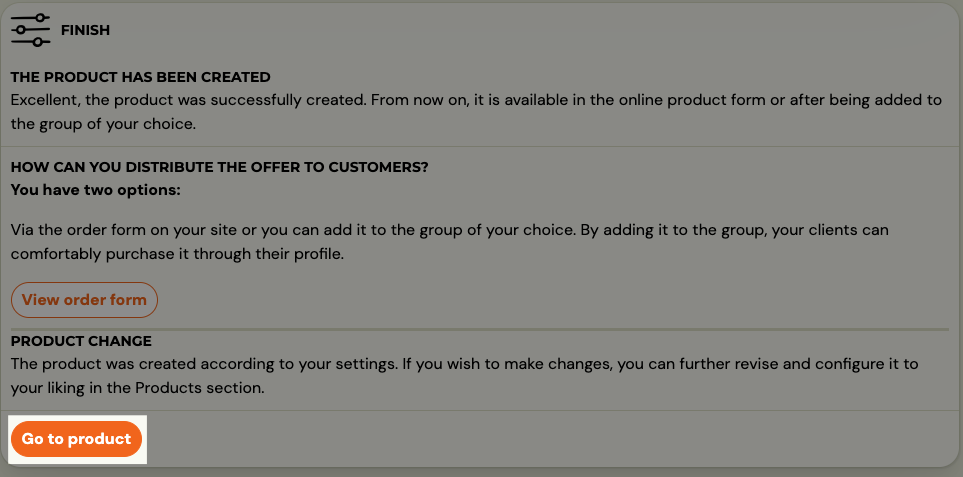Click the thick divider above PRODUCT CHANGE
The height and width of the screenshot is (477, 963).
click(x=480, y=330)
